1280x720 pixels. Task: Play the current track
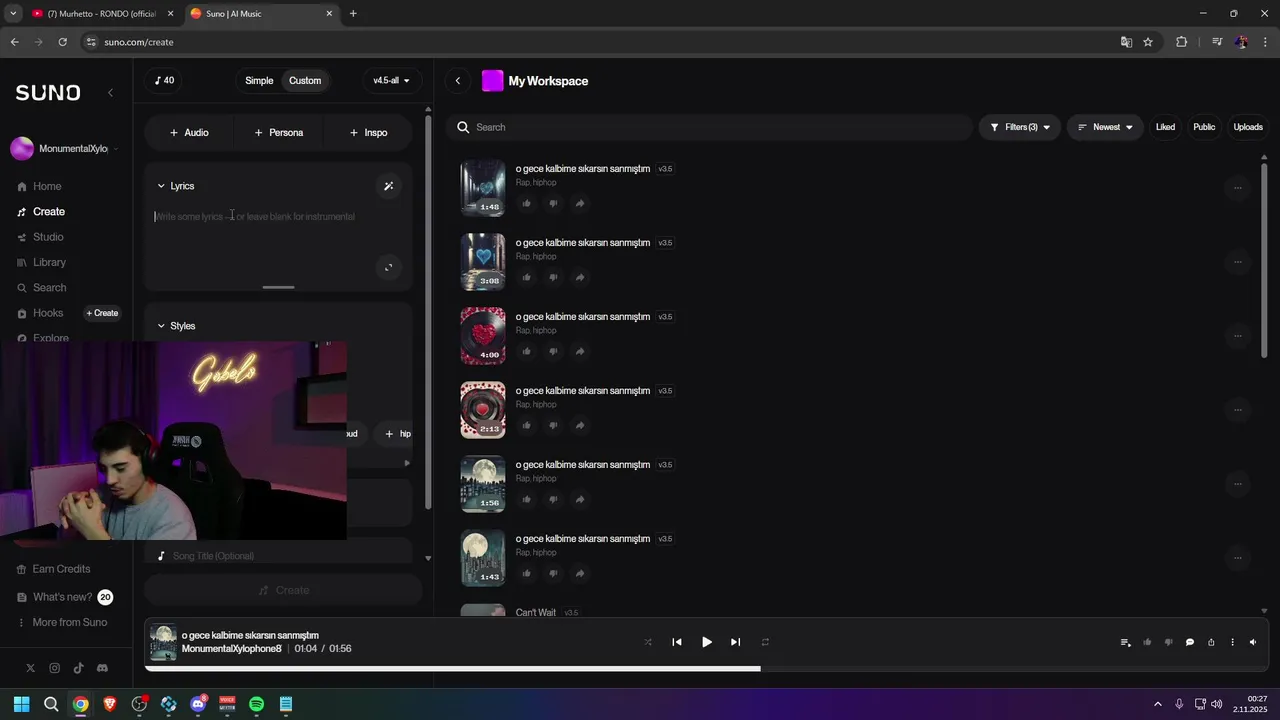[707, 642]
